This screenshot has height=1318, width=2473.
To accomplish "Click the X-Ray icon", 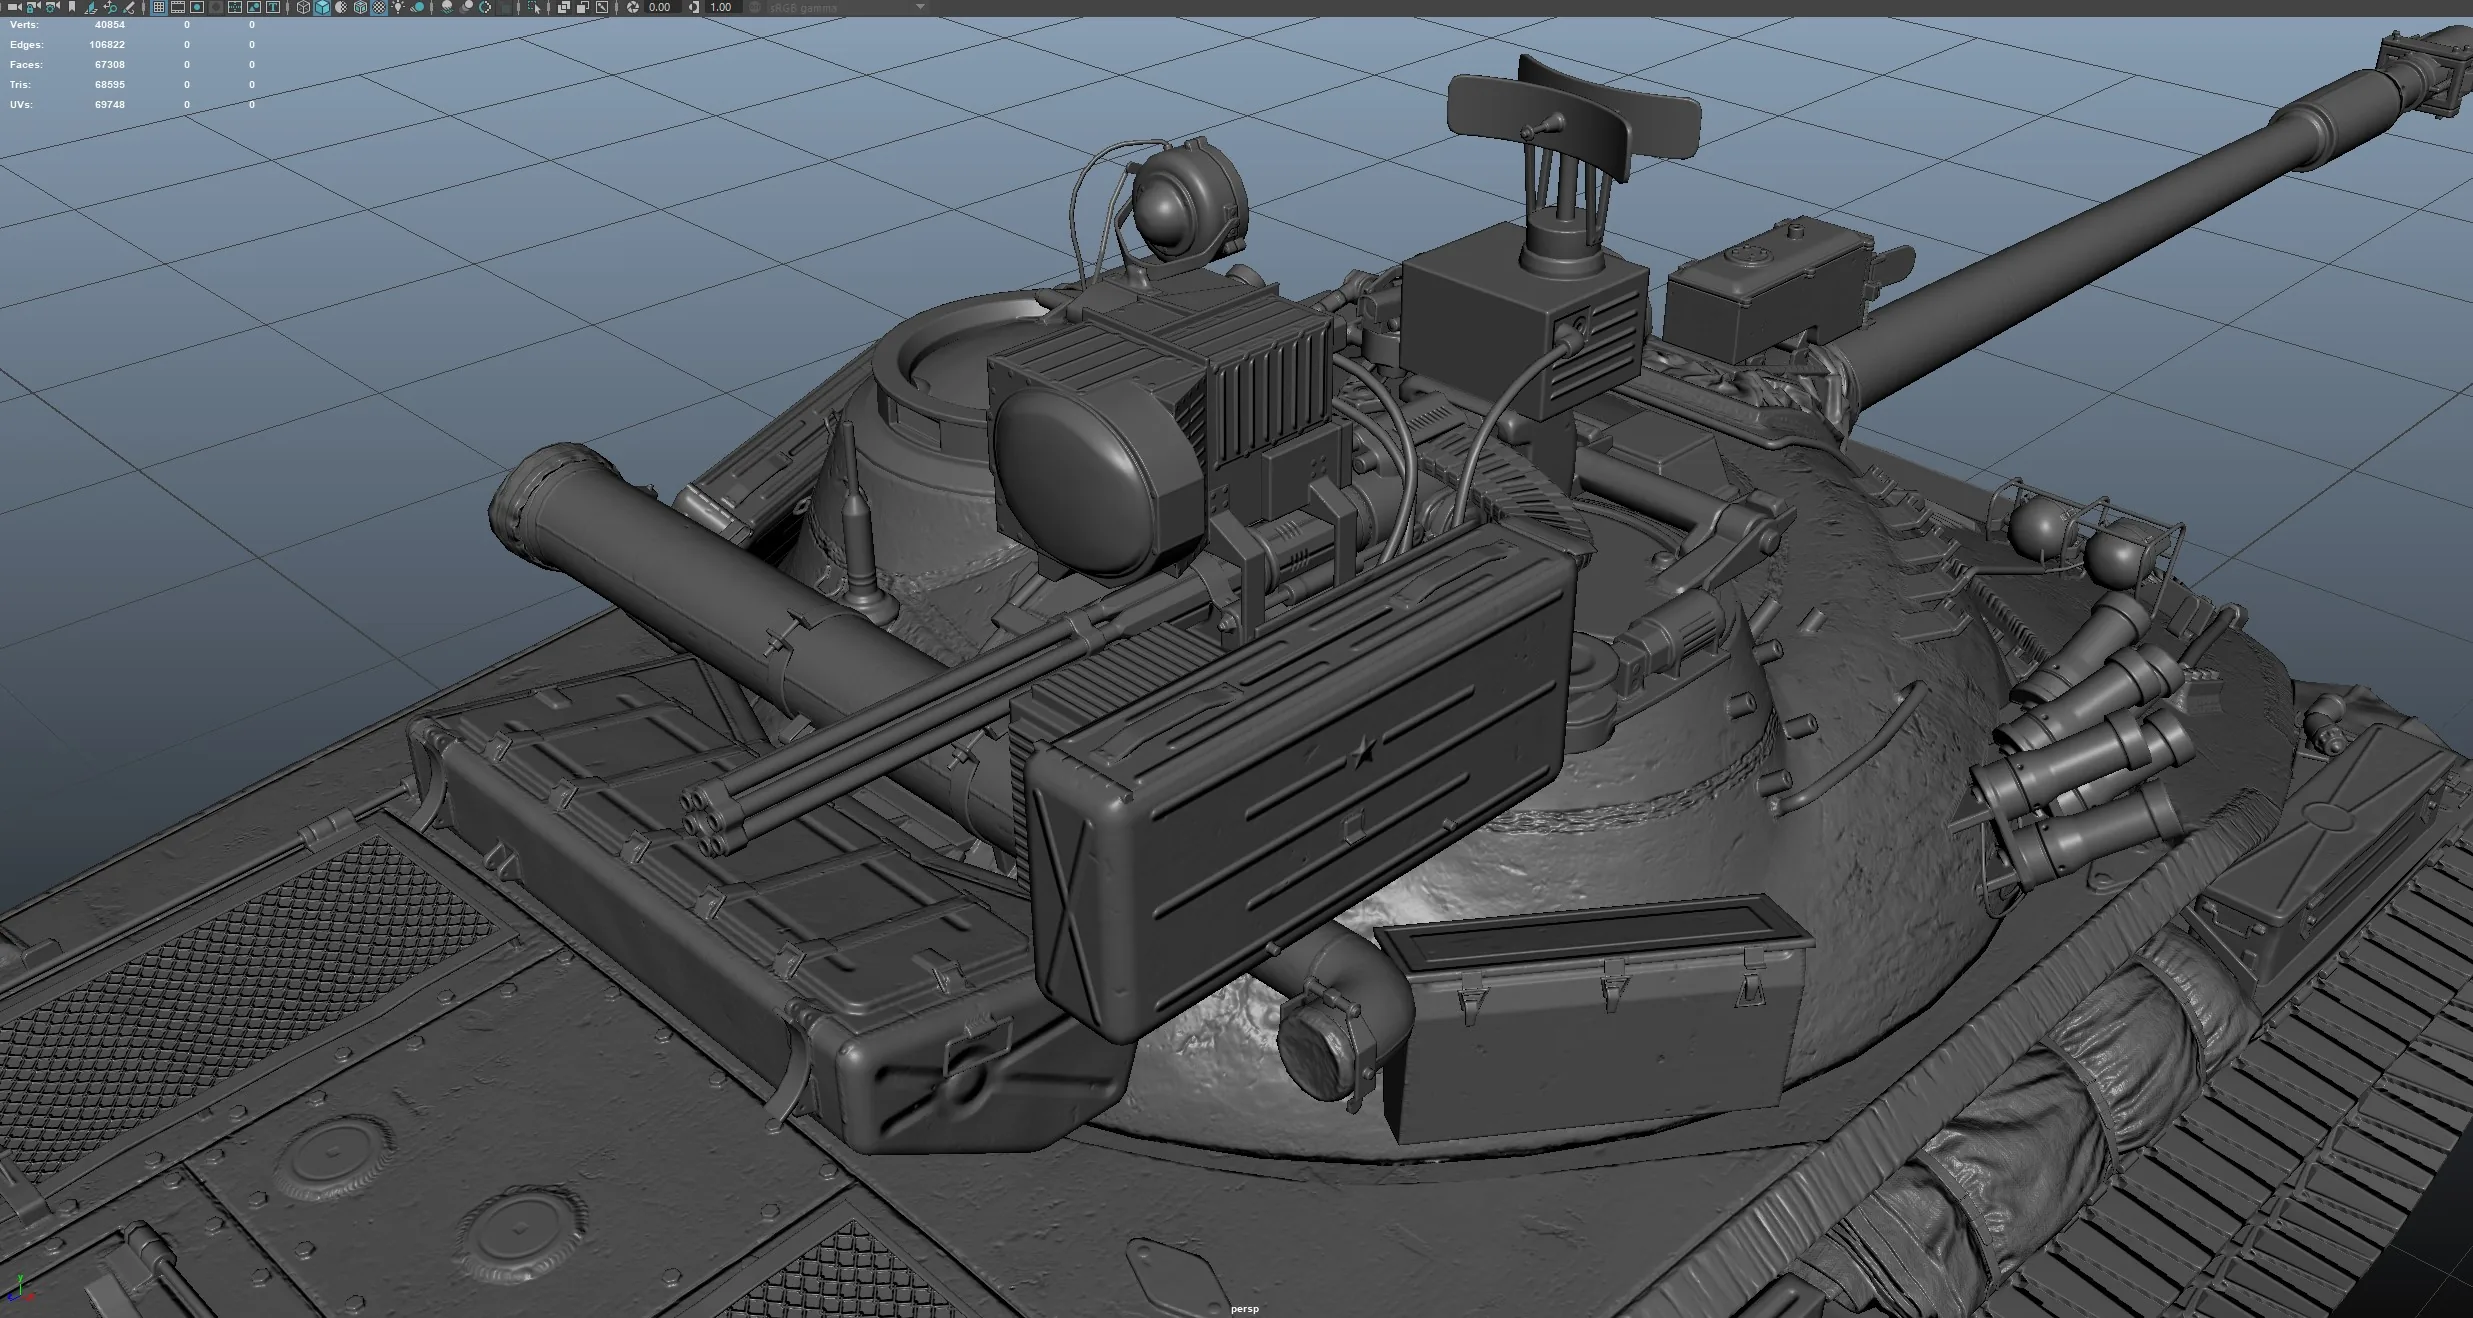I will coord(564,7).
